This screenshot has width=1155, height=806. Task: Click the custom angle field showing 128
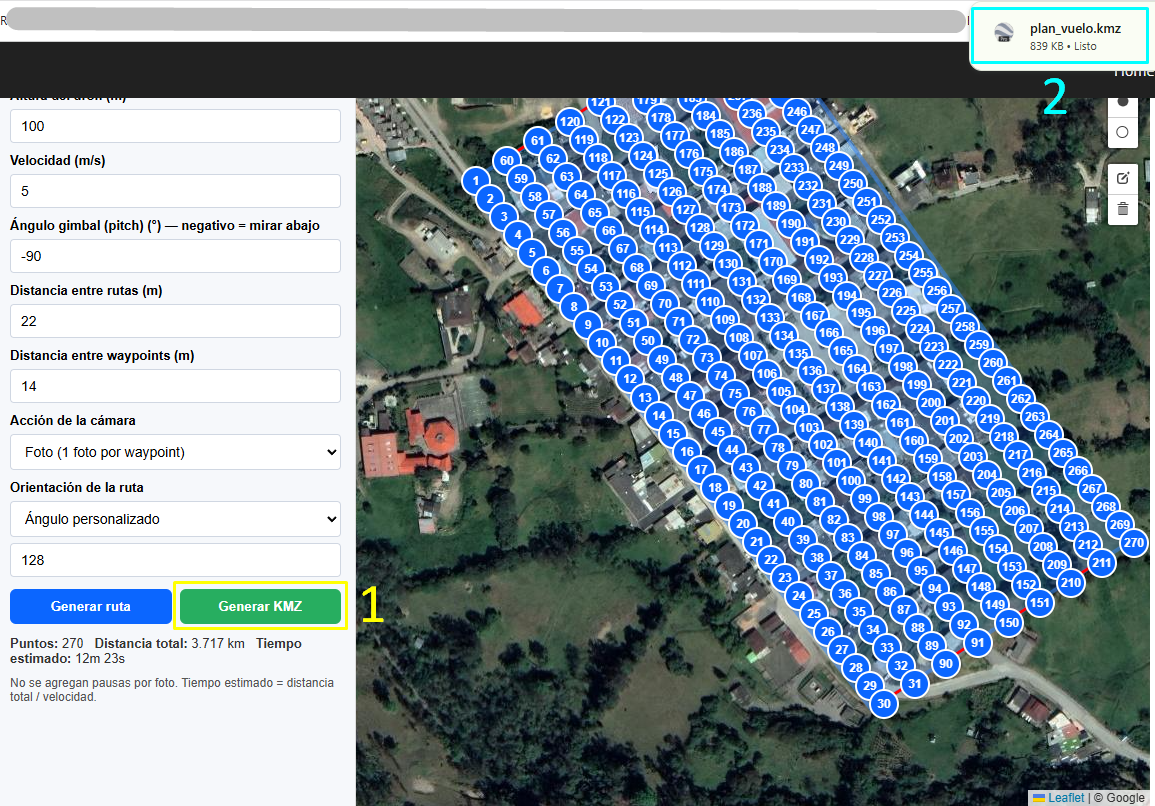point(175,560)
